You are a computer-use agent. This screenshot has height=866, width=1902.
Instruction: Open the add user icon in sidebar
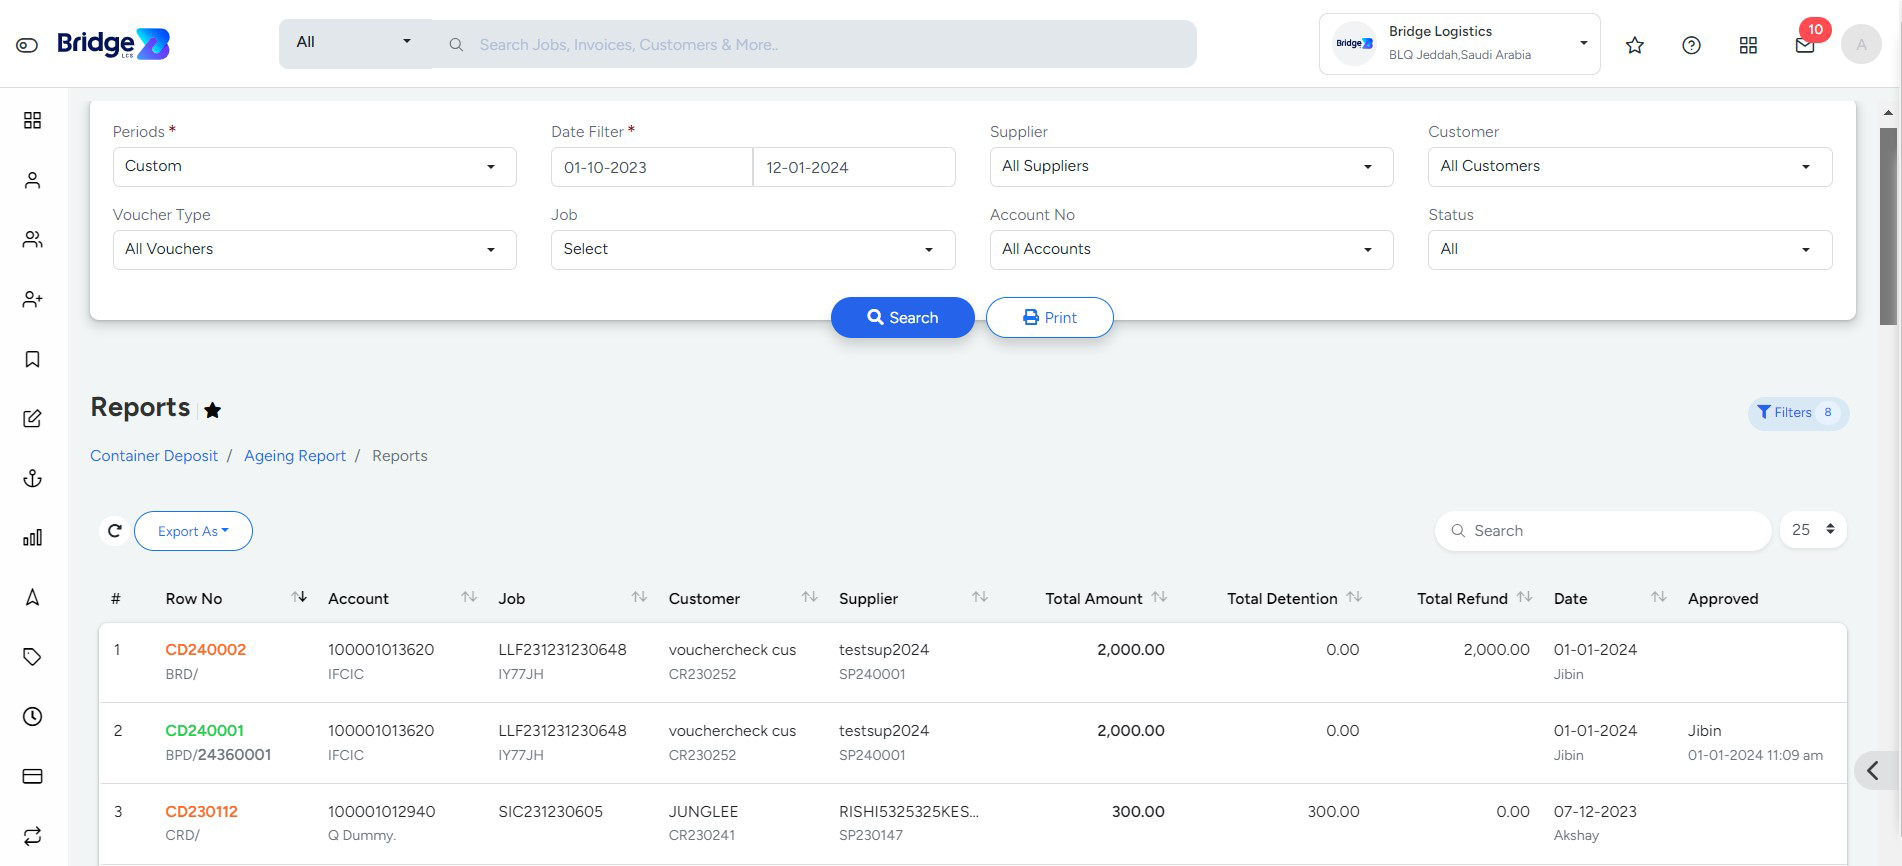(x=33, y=299)
